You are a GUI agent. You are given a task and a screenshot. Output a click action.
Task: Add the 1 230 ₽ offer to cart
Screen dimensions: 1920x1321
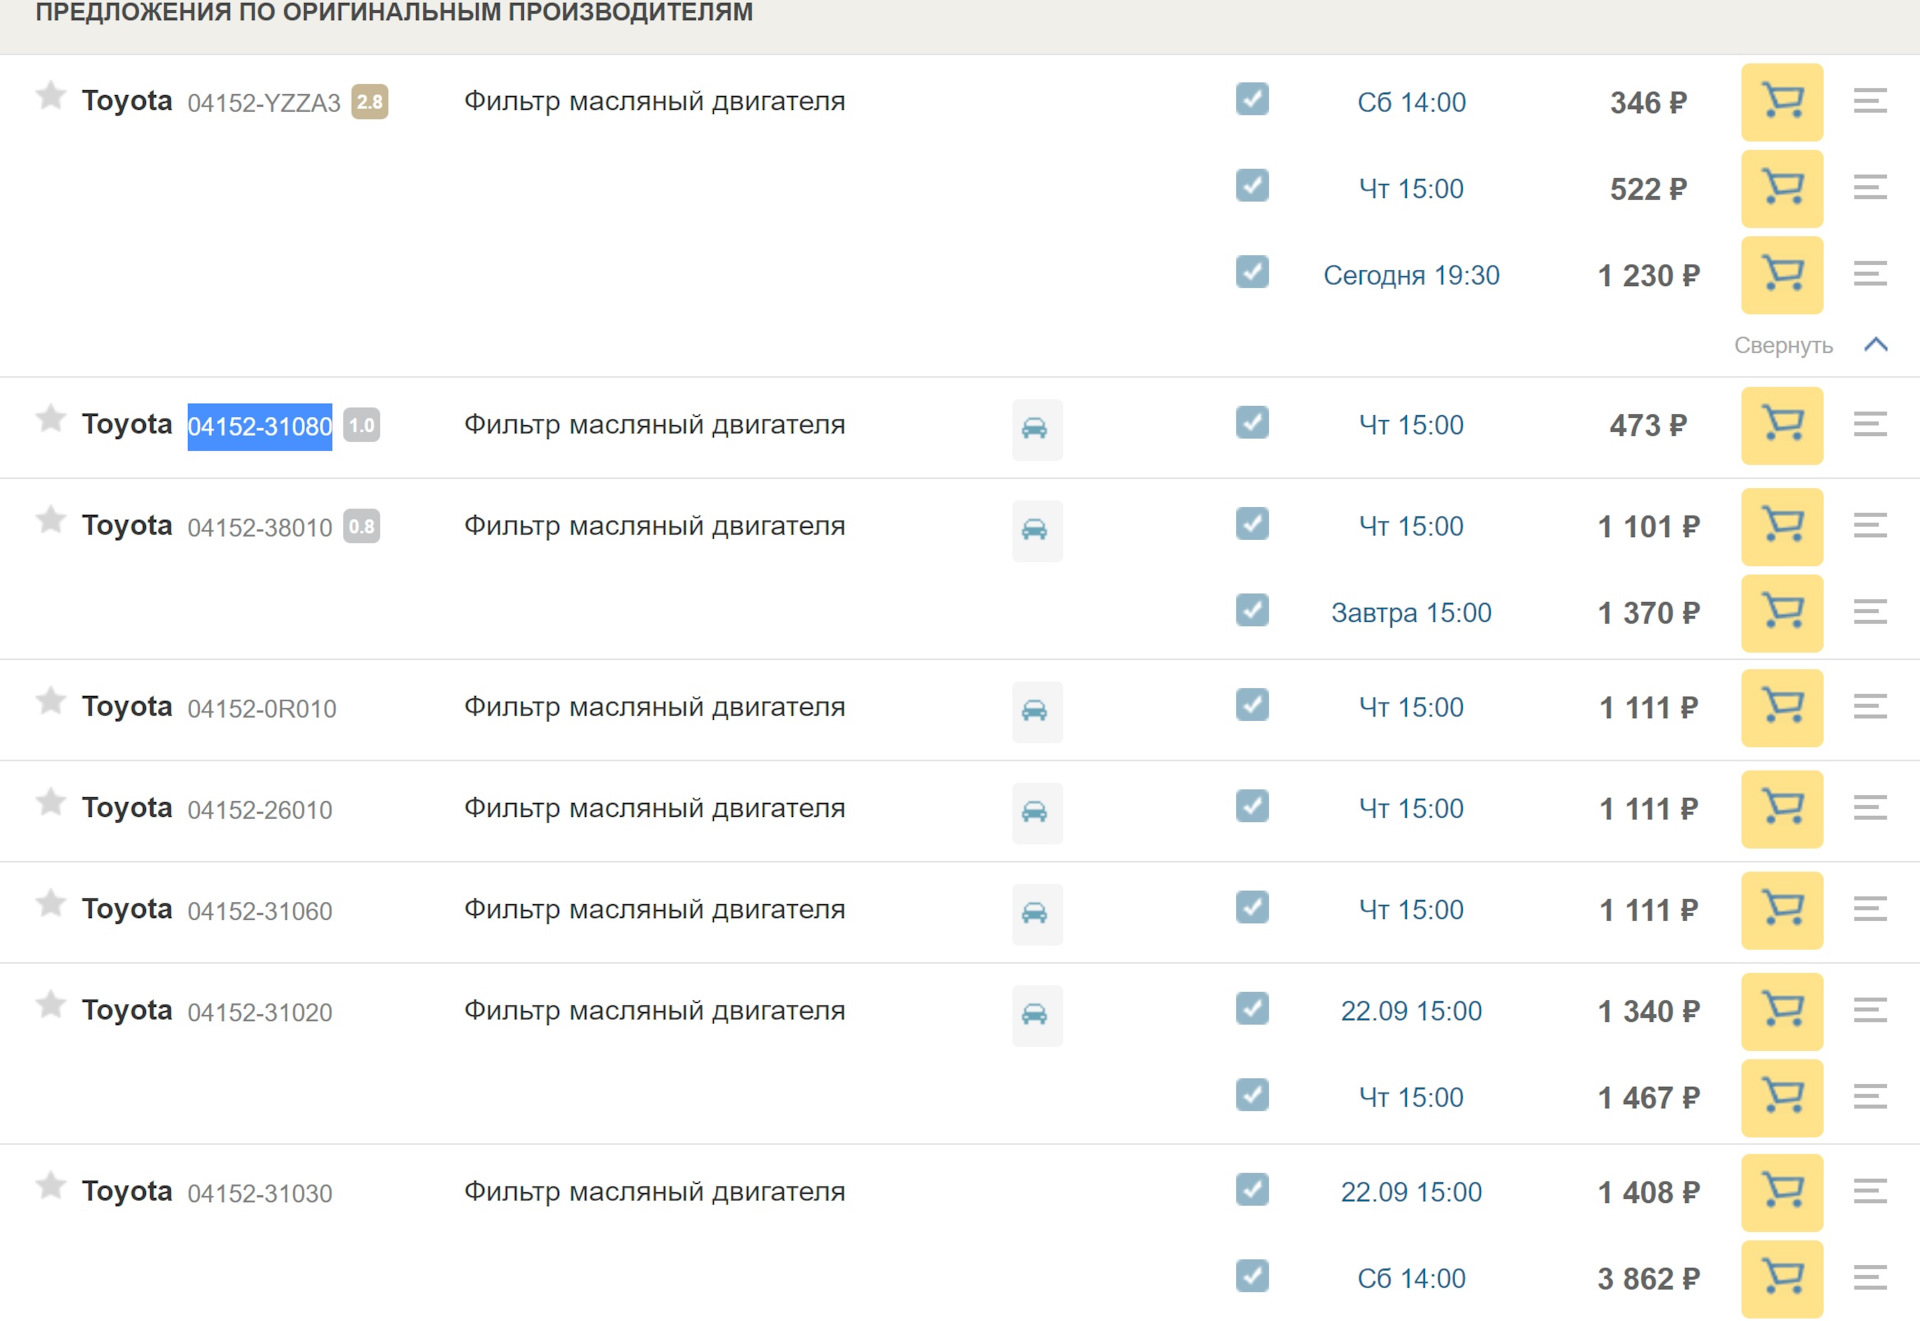1782,275
